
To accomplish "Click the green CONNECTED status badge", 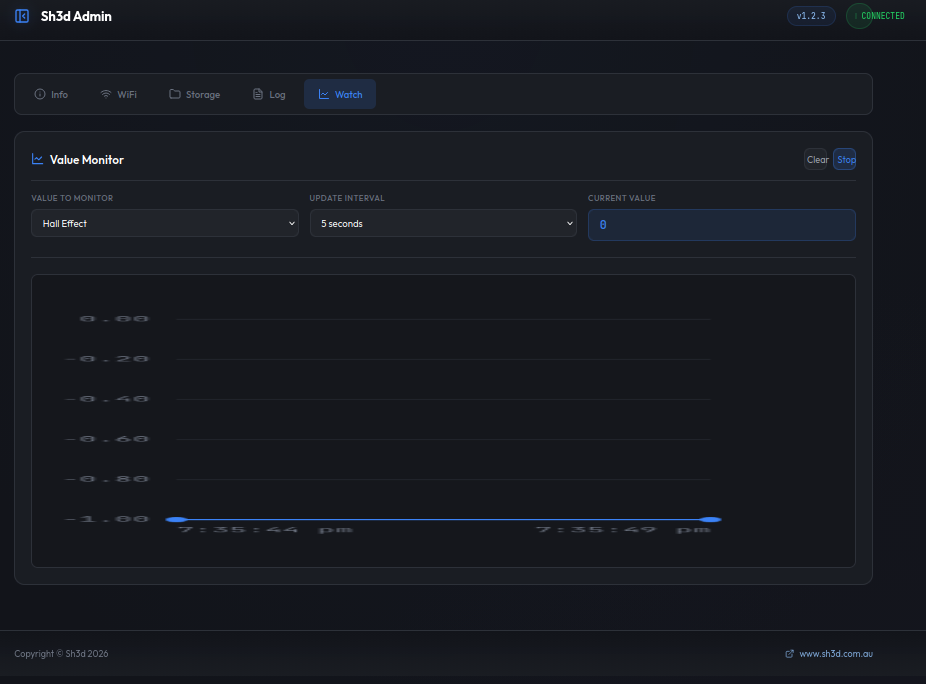I will coord(876,16).
